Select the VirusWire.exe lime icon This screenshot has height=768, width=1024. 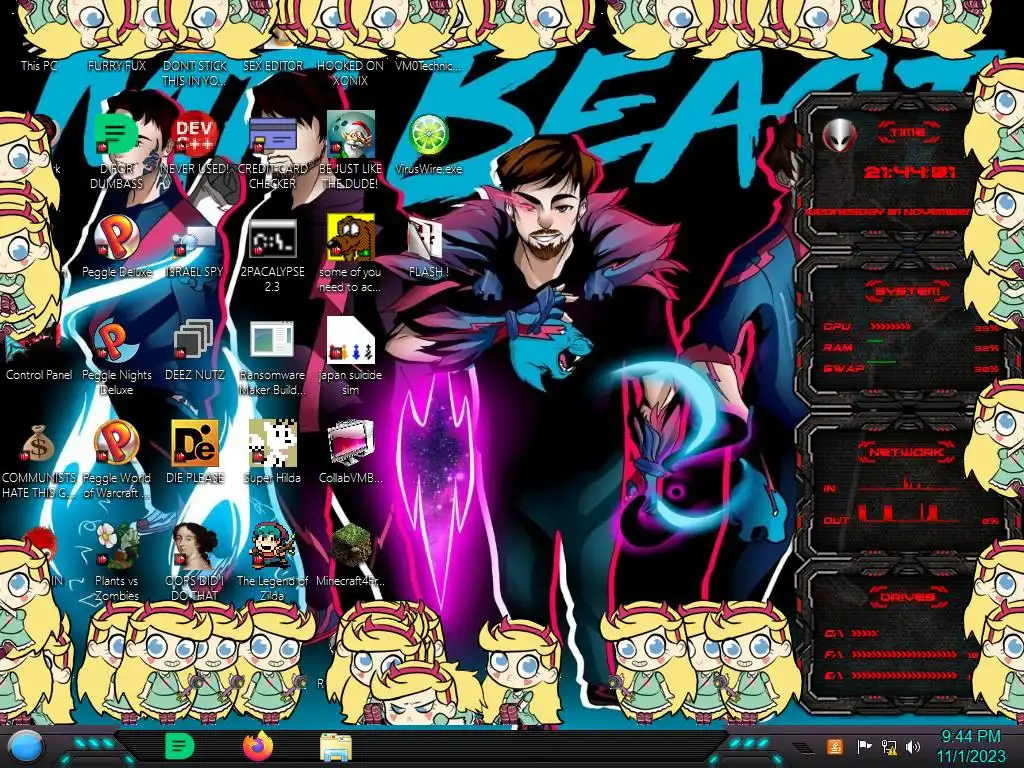pyautogui.click(x=428, y=135)
